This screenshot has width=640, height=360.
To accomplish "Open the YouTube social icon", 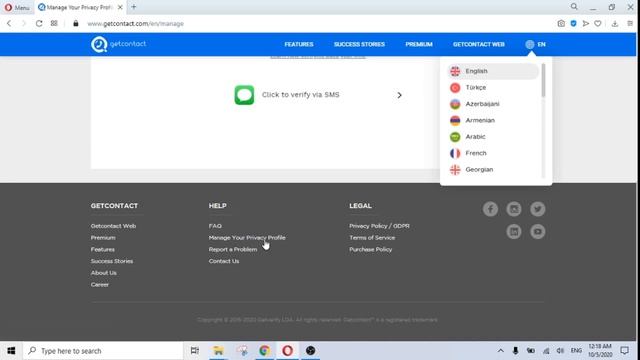I will click(x=538, y=231).
